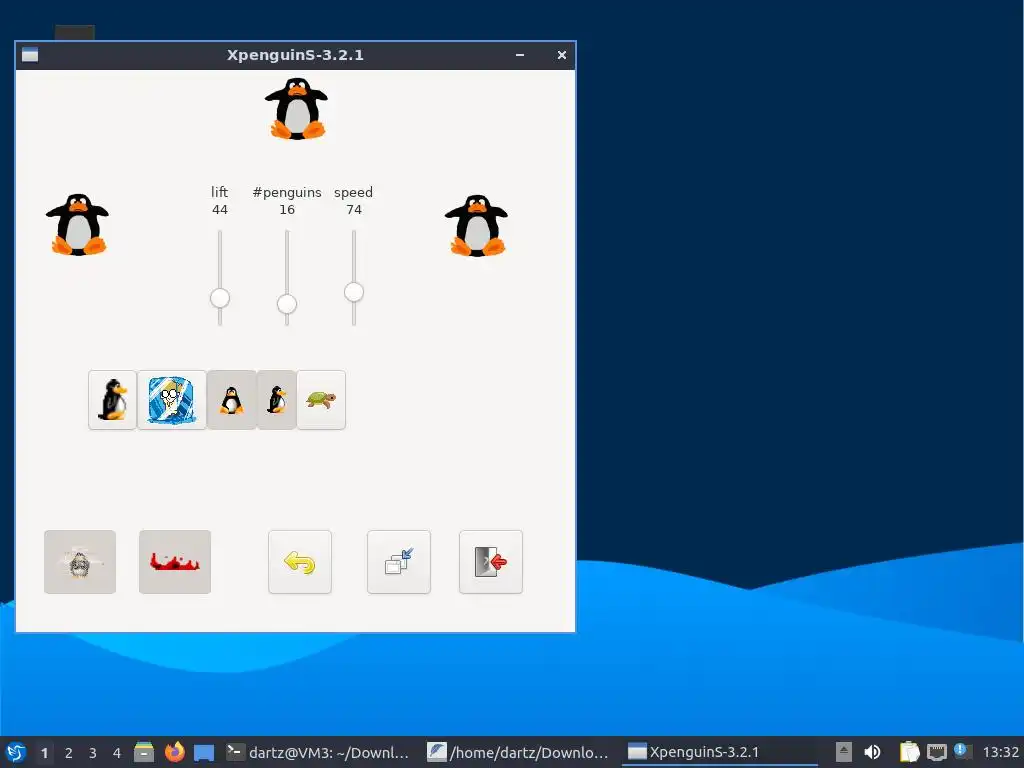Screen dimensions: 1024x768
Task: Open the clipboard manager tray icon
Action: click(x=909, y=752)
